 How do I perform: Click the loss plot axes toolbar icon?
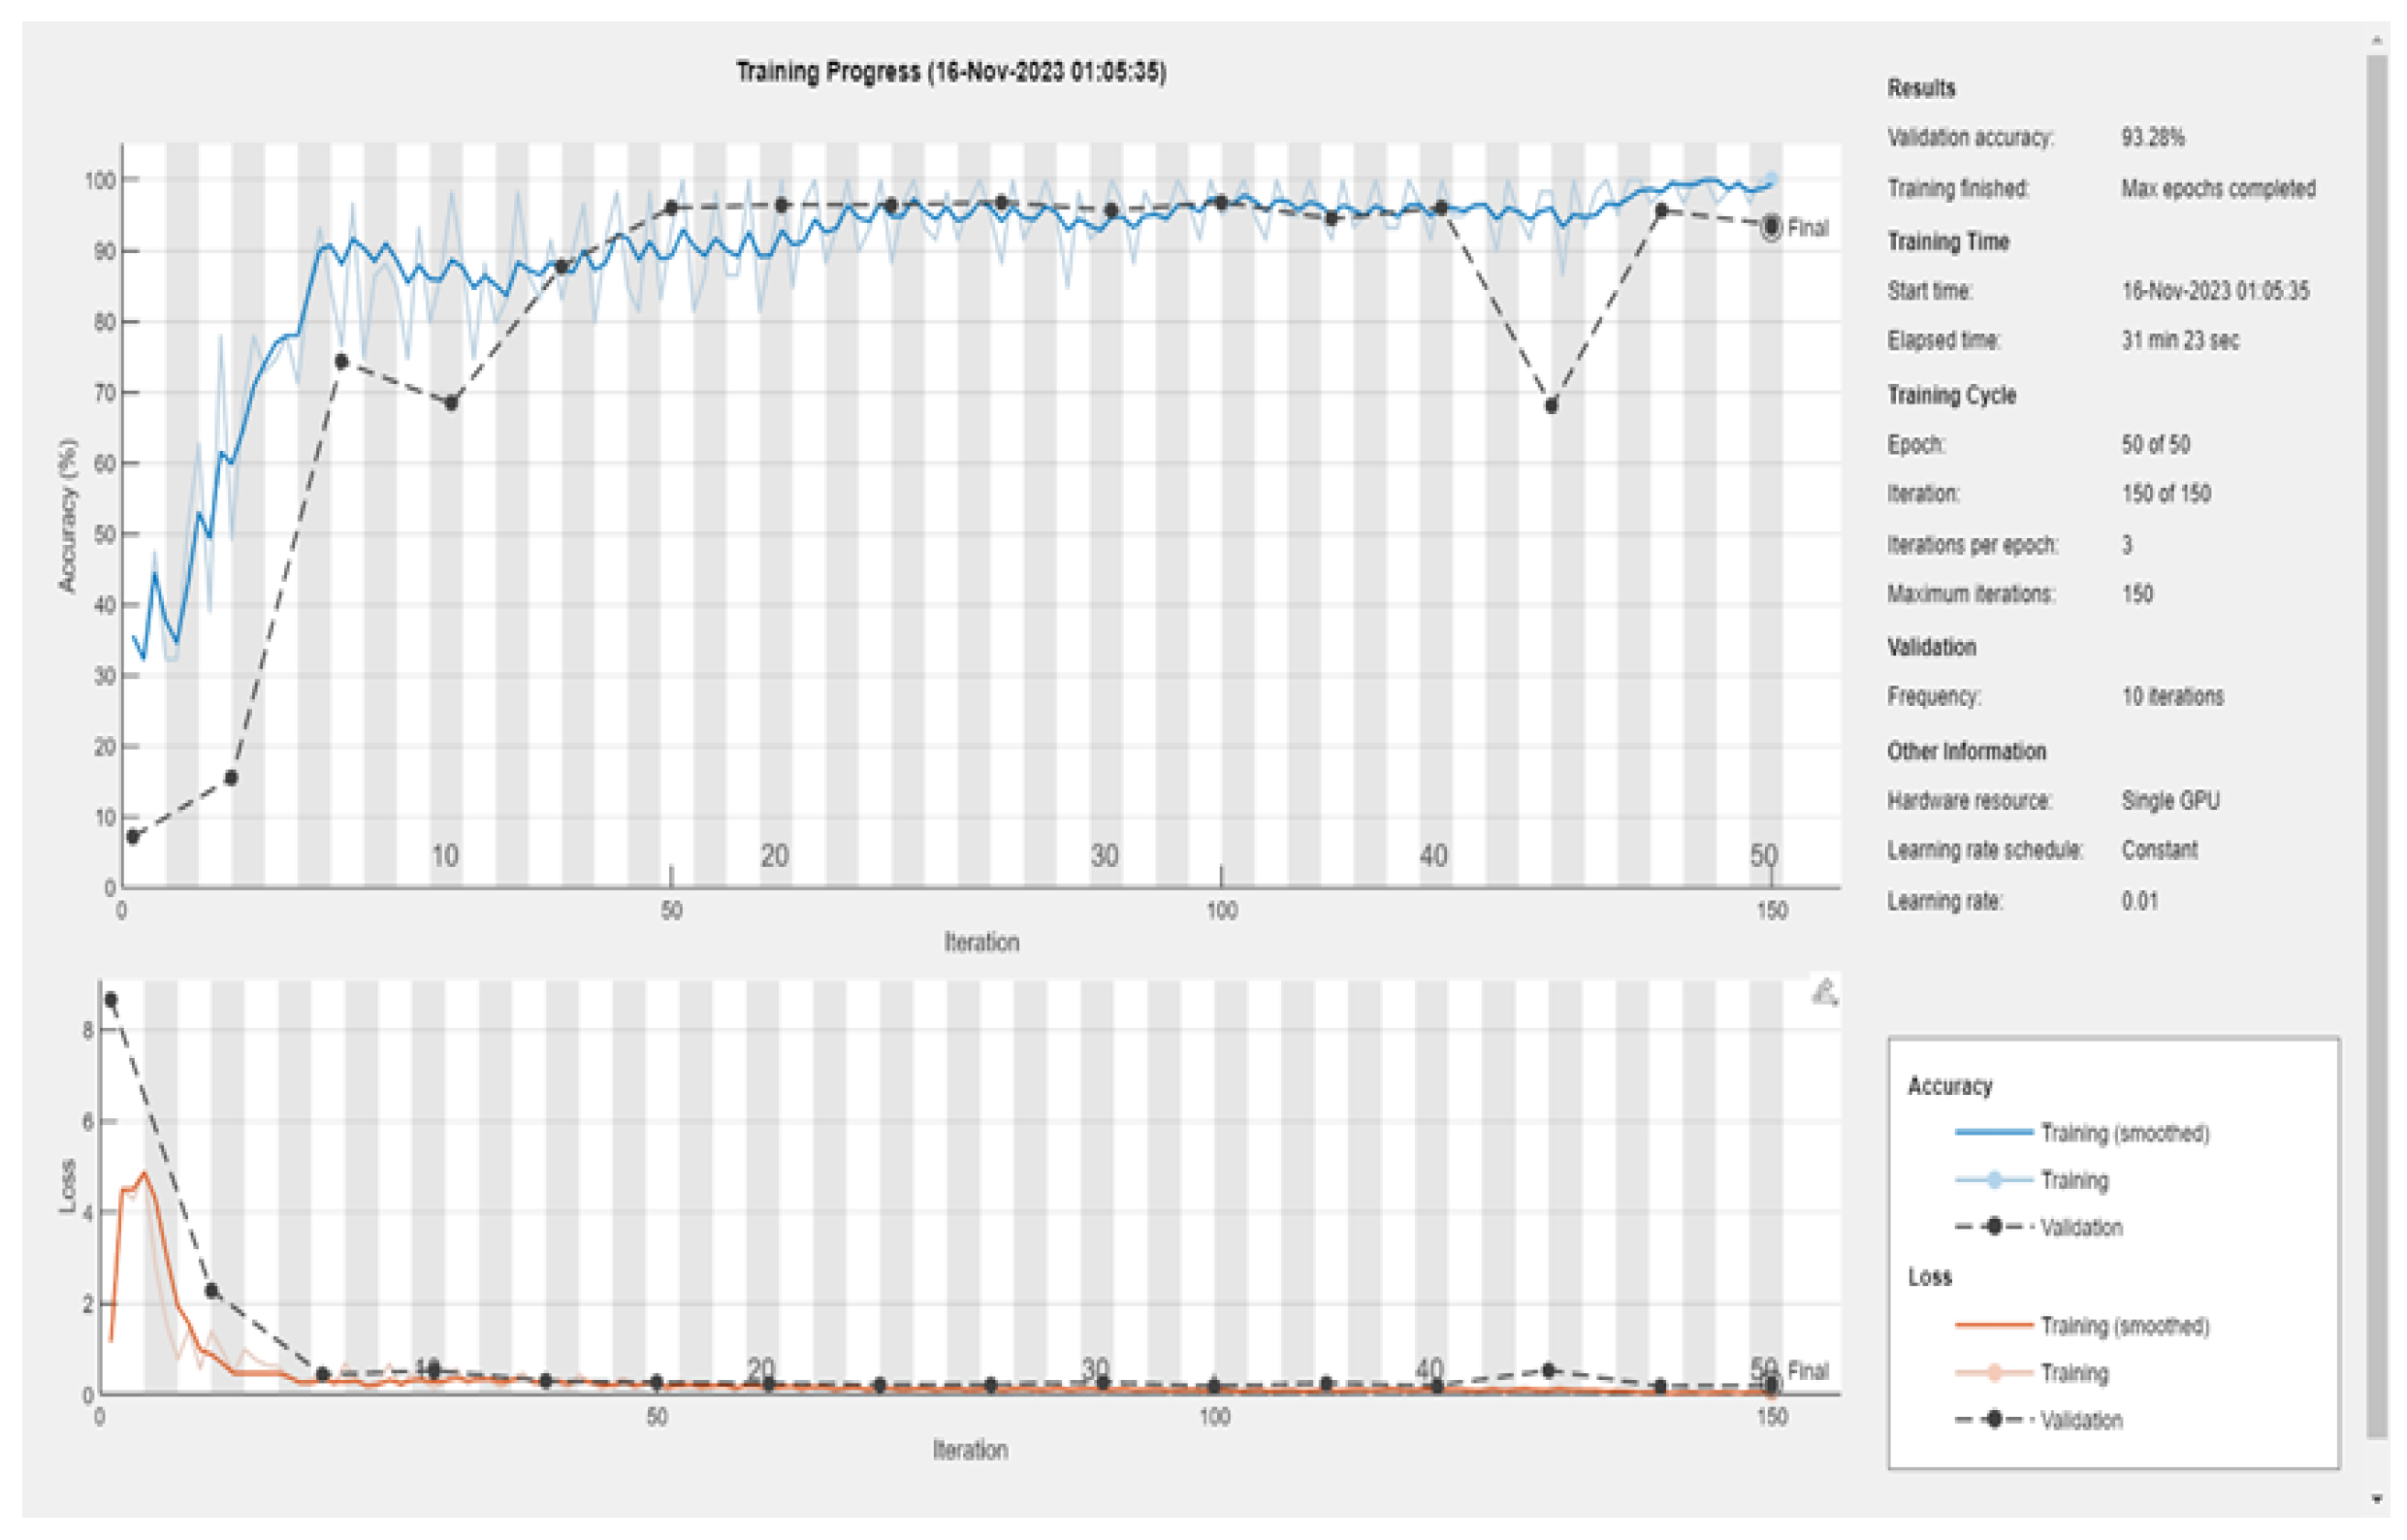tap(1824, 993)
